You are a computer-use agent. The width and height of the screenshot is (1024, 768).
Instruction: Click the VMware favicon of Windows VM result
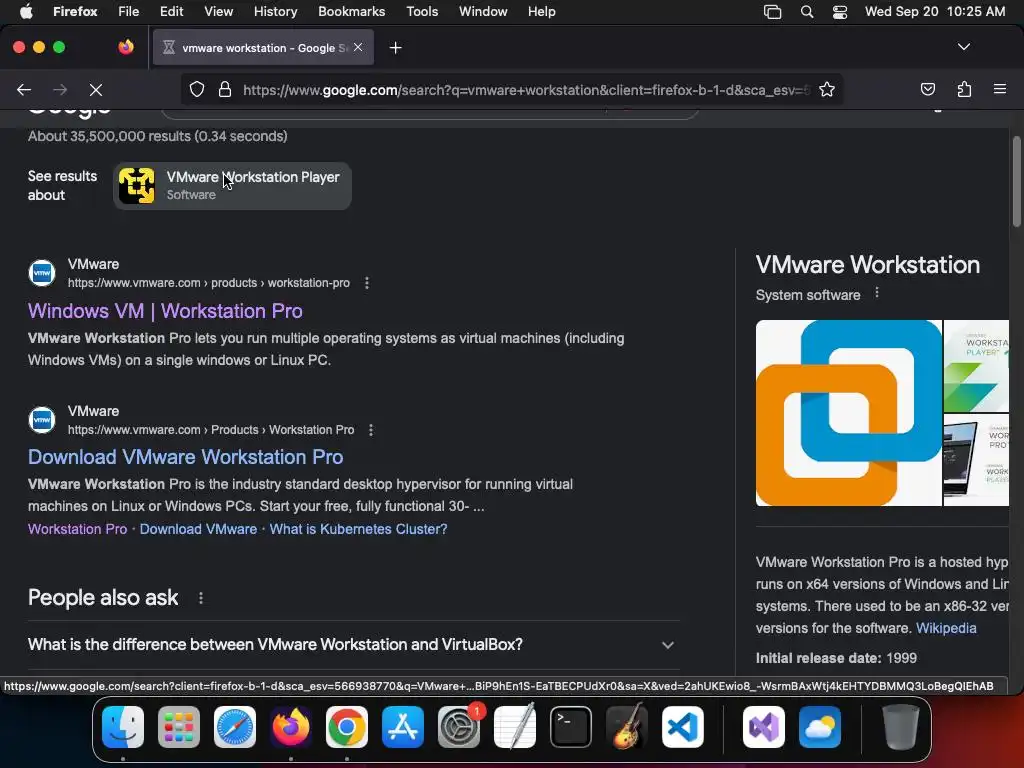click(x=42, y=273)
